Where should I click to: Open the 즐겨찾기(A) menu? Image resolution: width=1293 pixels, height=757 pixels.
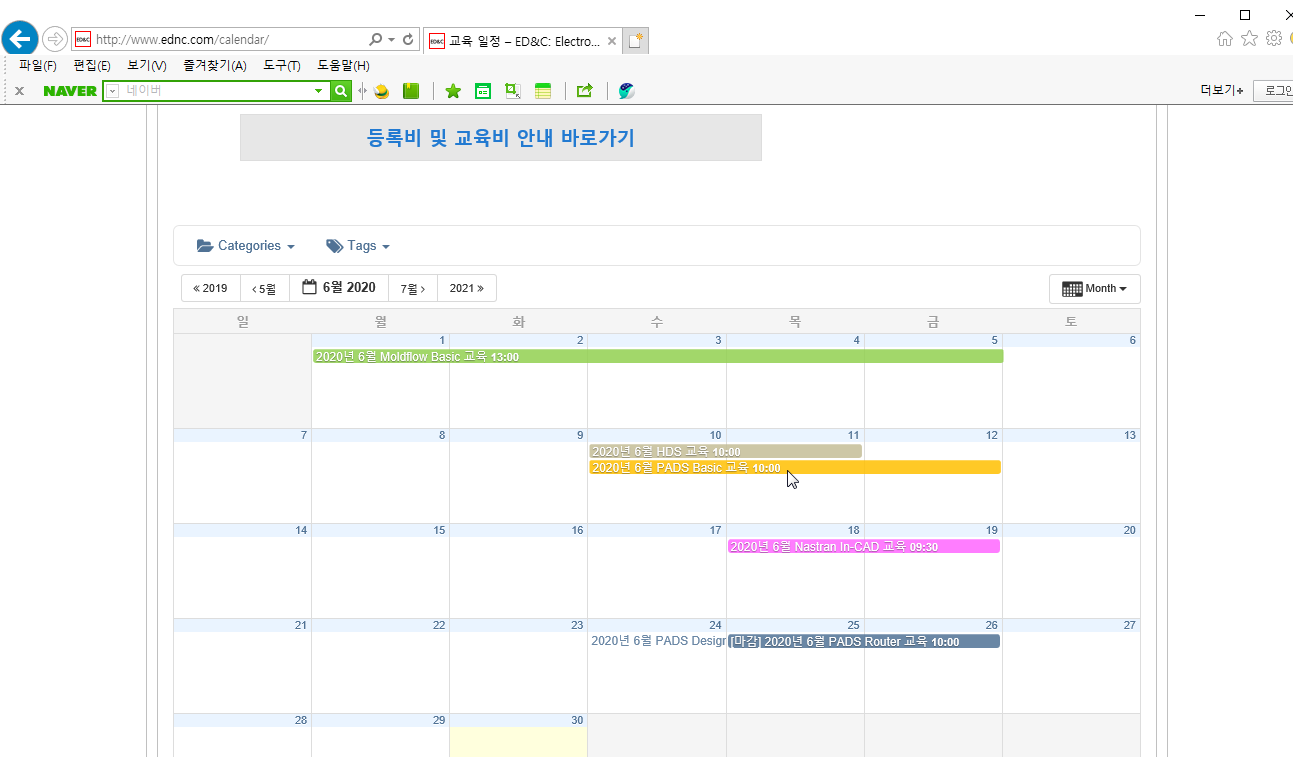214,66
